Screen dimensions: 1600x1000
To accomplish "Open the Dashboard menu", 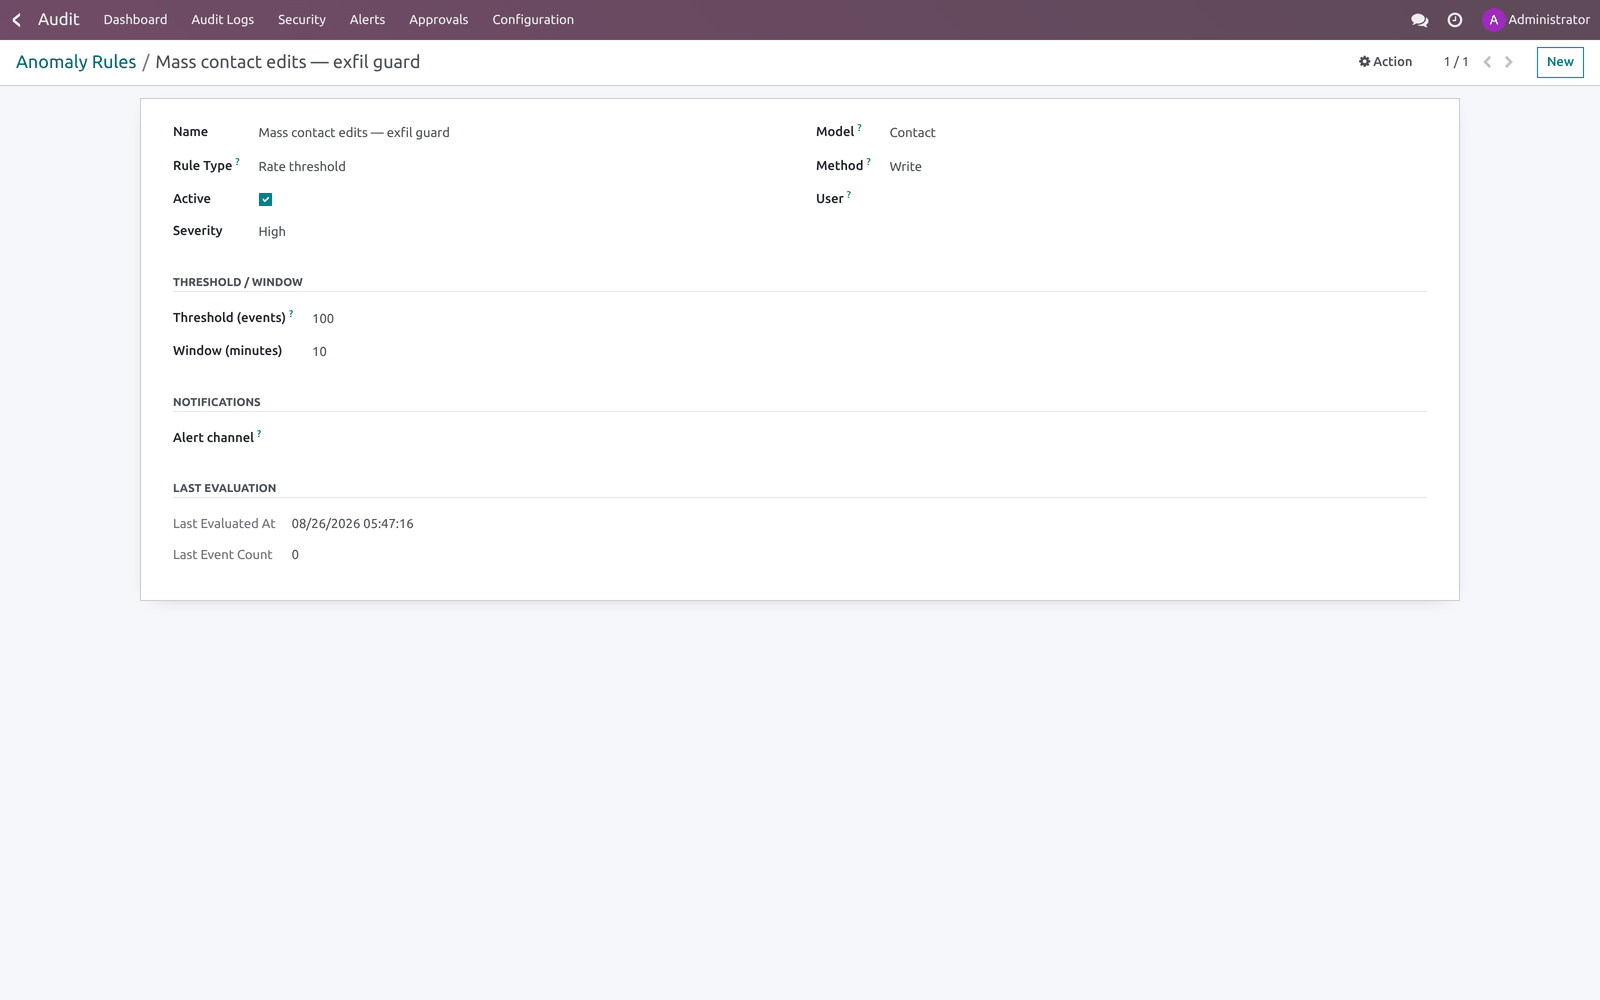I will click(x=135, y=20).
